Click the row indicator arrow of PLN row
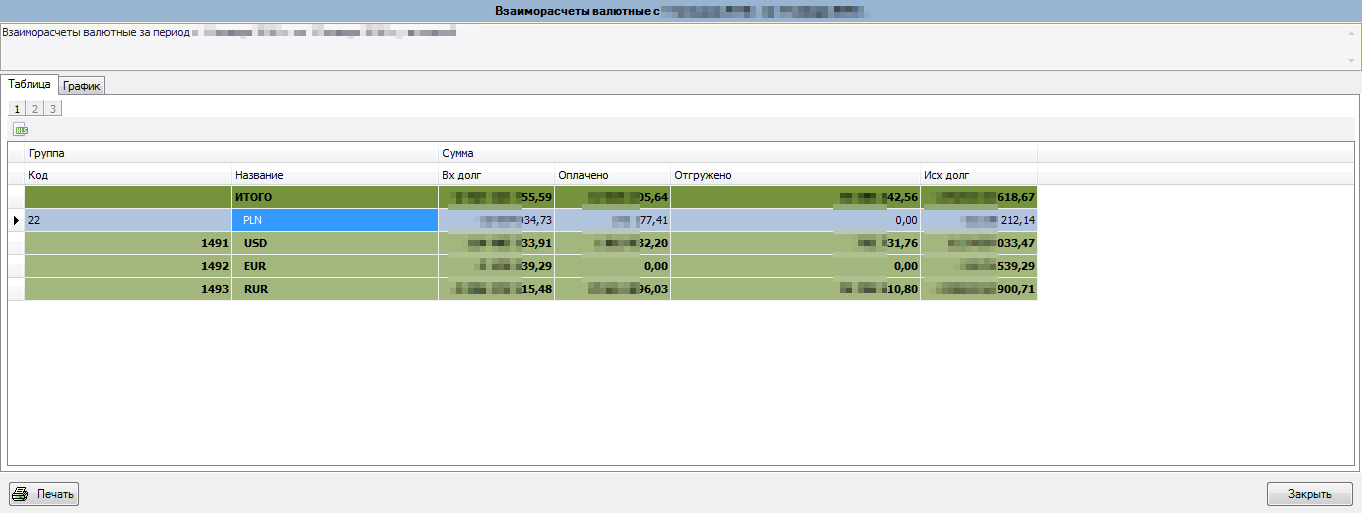 [16, 220]
